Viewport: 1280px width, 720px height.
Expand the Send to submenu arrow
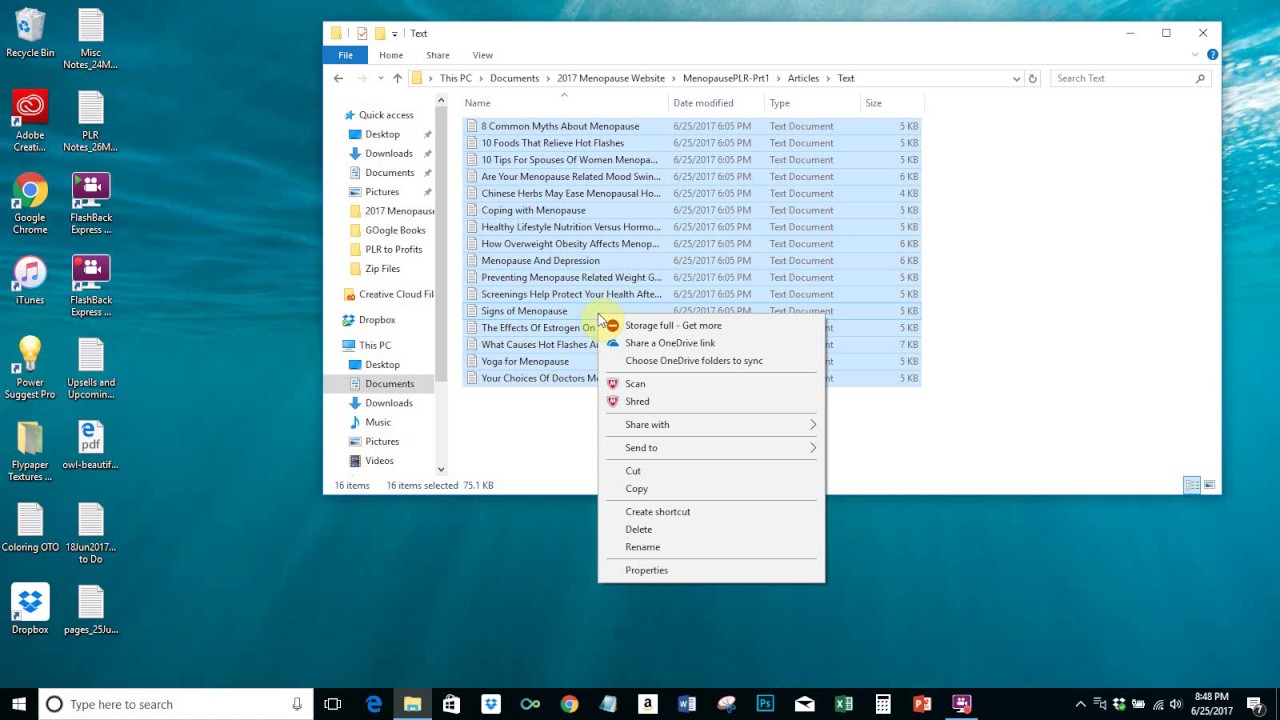tap(813, 448)
